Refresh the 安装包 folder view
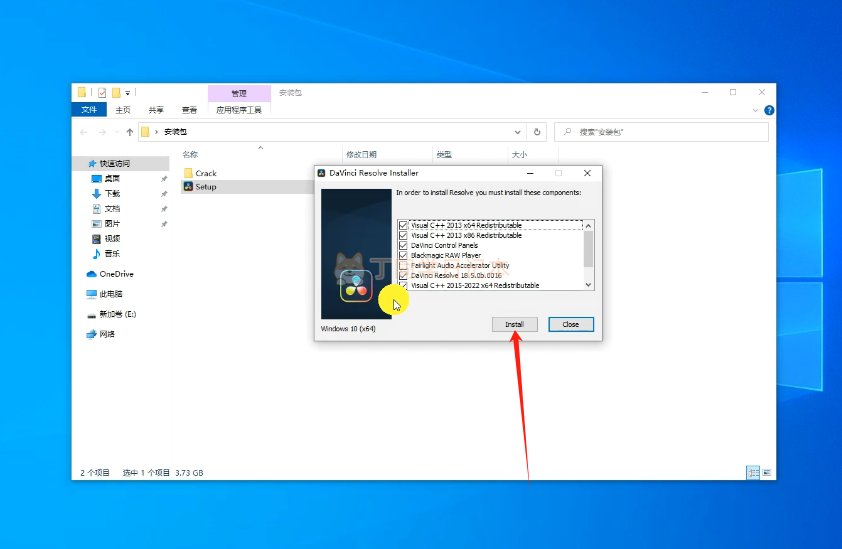This screenshot has height=549, width=842. 536,132
